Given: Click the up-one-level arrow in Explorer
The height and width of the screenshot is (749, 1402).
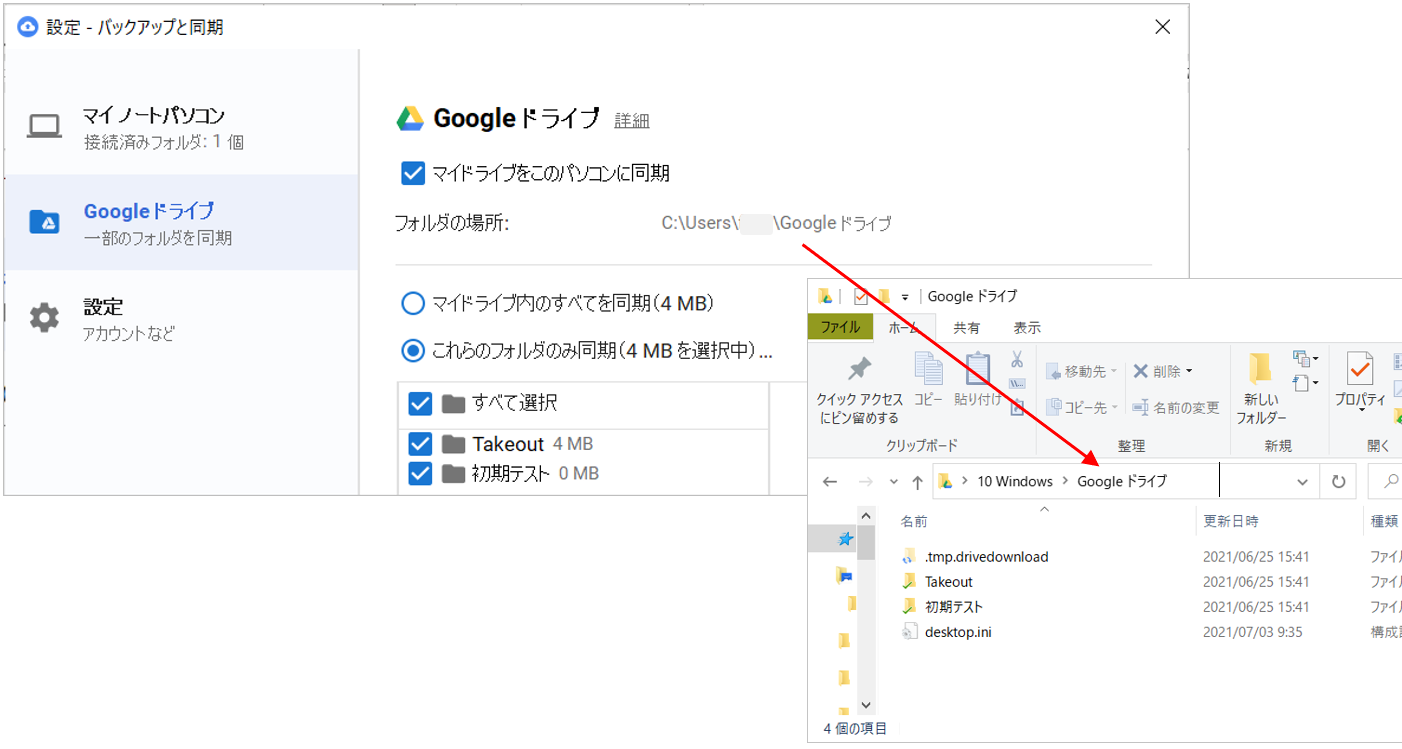Looking at the screenshot, I should tap(917, 482).
